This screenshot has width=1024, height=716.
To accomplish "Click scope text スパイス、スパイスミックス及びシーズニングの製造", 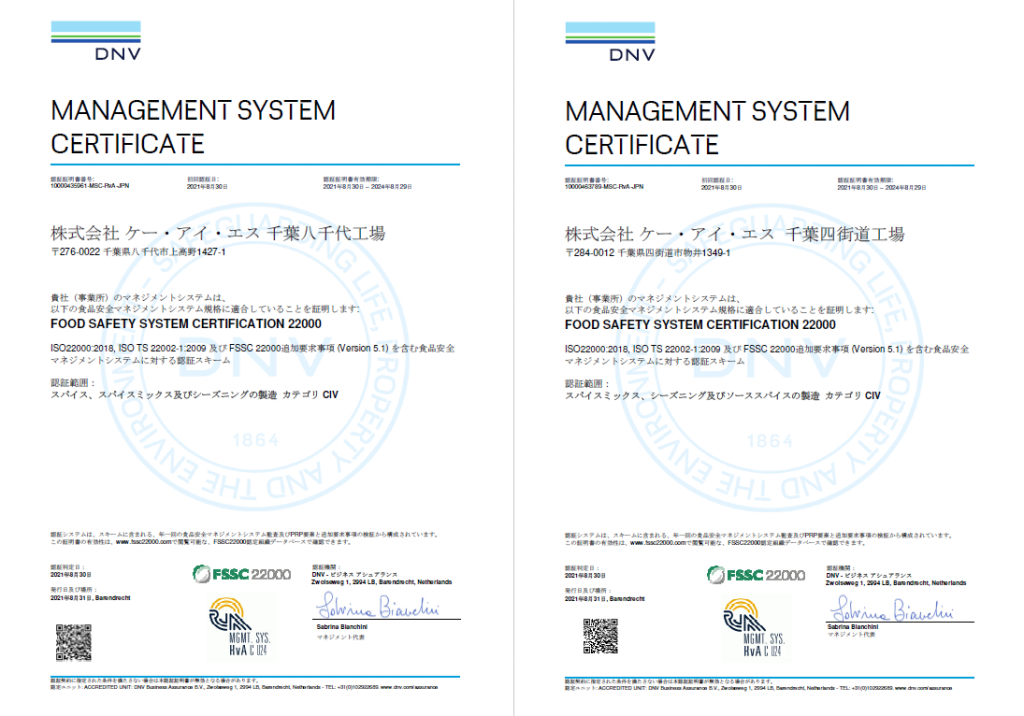I will click(164, 395).
